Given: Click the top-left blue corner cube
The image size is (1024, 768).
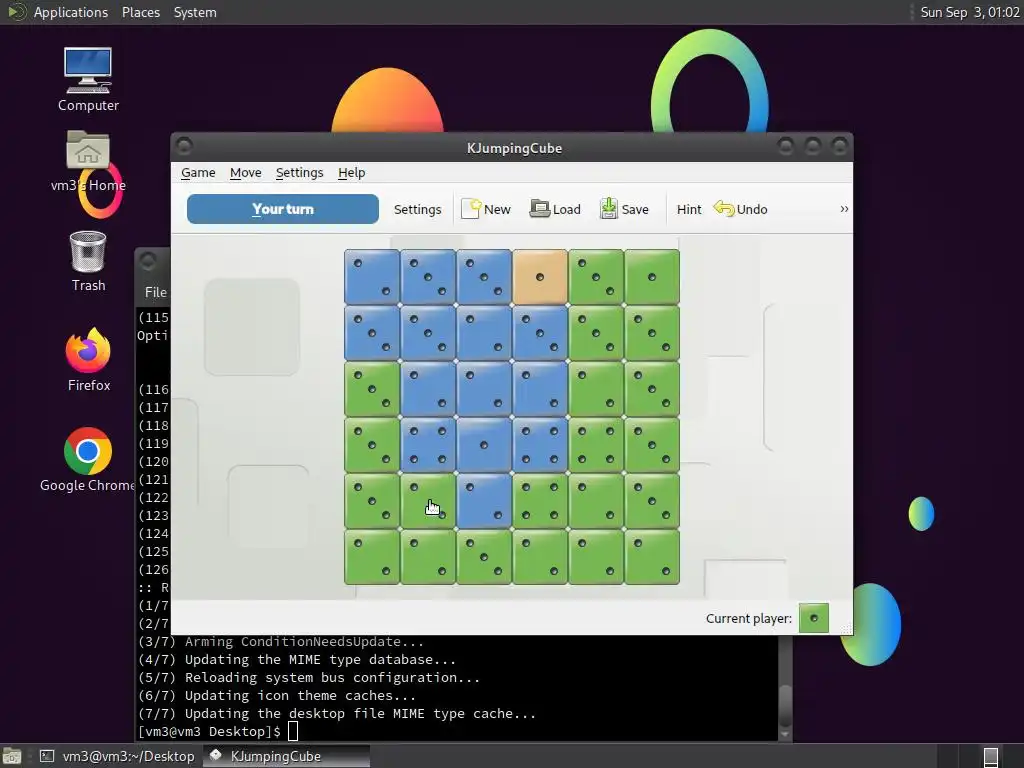Looking at the screenshot, I should tap(372, 277).
